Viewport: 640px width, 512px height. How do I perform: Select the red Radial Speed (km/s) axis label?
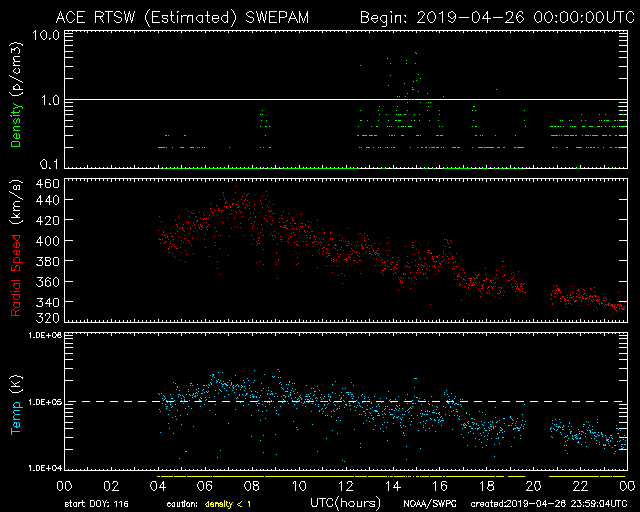click(16, 250)
